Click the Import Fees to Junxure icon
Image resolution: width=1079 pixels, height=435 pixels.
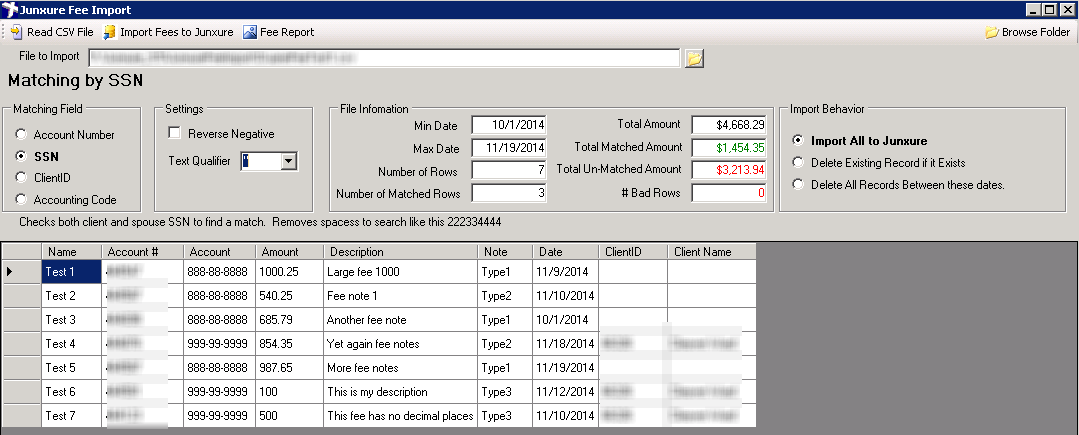click(109, 32)
